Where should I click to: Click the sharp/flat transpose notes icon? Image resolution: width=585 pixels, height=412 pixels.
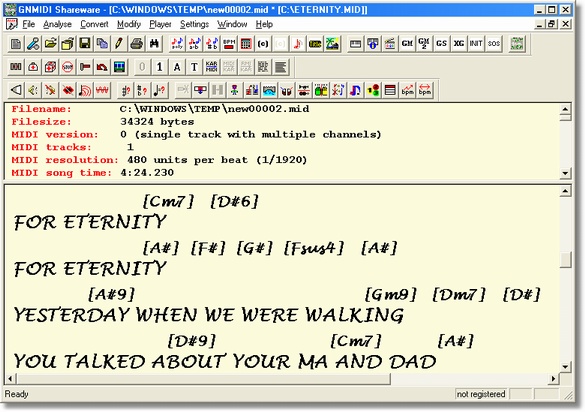[x=212, y=44]
